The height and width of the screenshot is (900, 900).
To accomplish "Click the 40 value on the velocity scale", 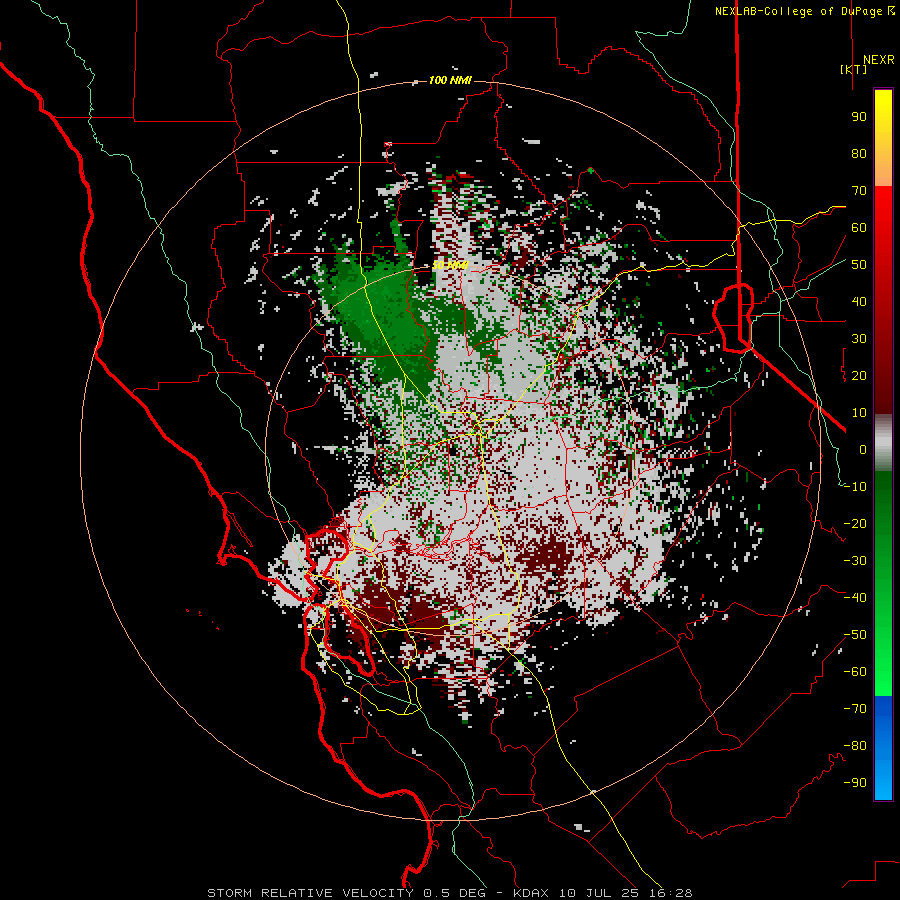I will tap(859, 302).
